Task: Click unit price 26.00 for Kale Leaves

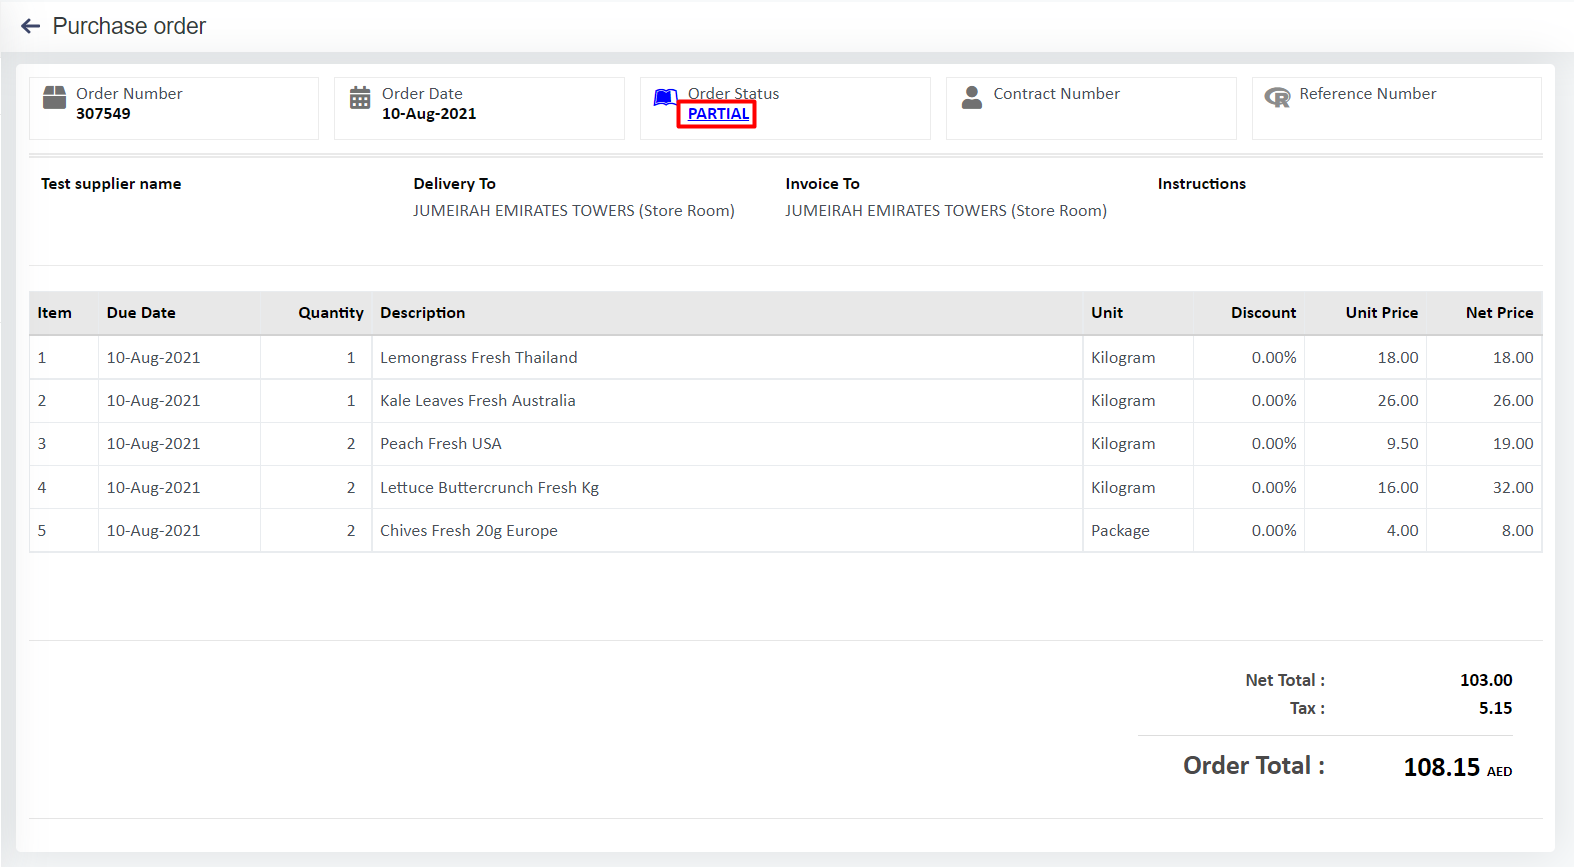Action: tap(1398, 401)
